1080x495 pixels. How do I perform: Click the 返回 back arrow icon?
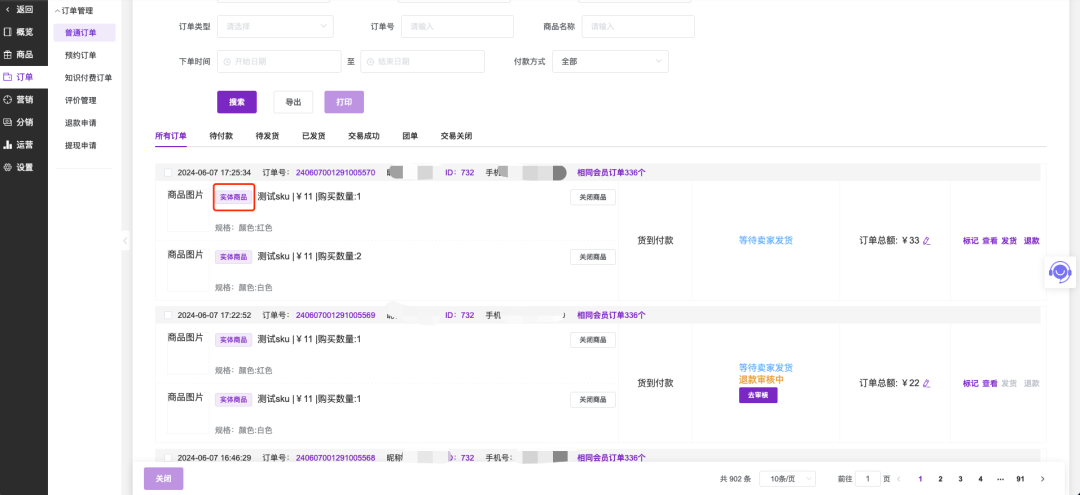(8, 10)
